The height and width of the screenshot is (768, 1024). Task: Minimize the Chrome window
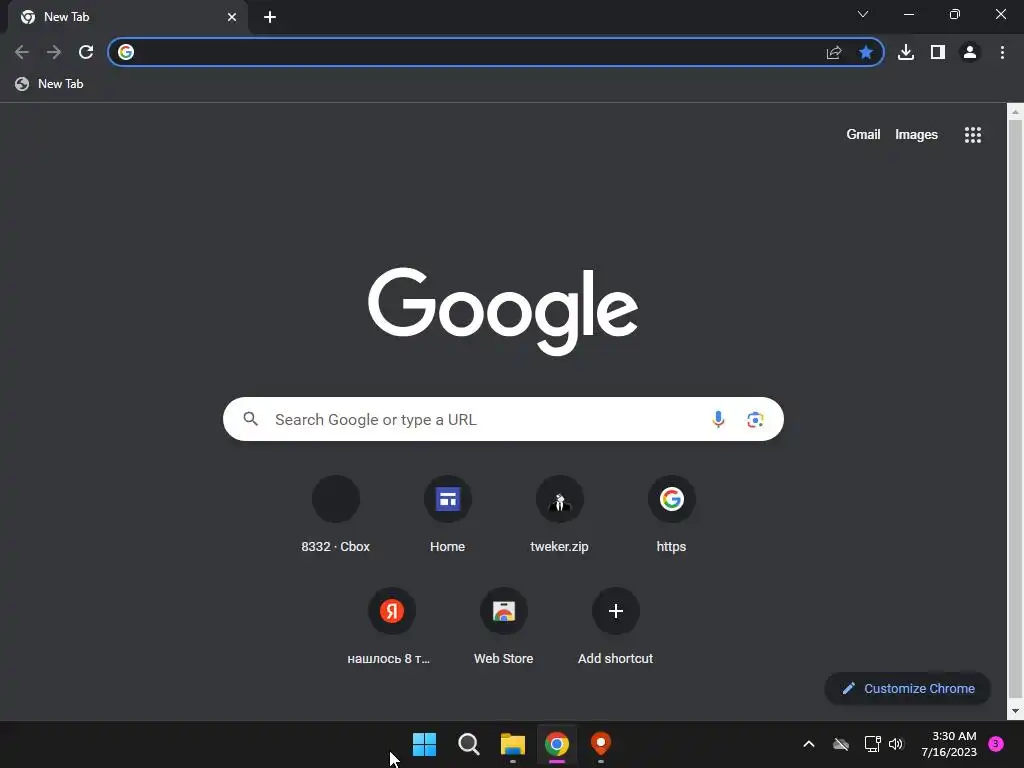pos(909,14)
